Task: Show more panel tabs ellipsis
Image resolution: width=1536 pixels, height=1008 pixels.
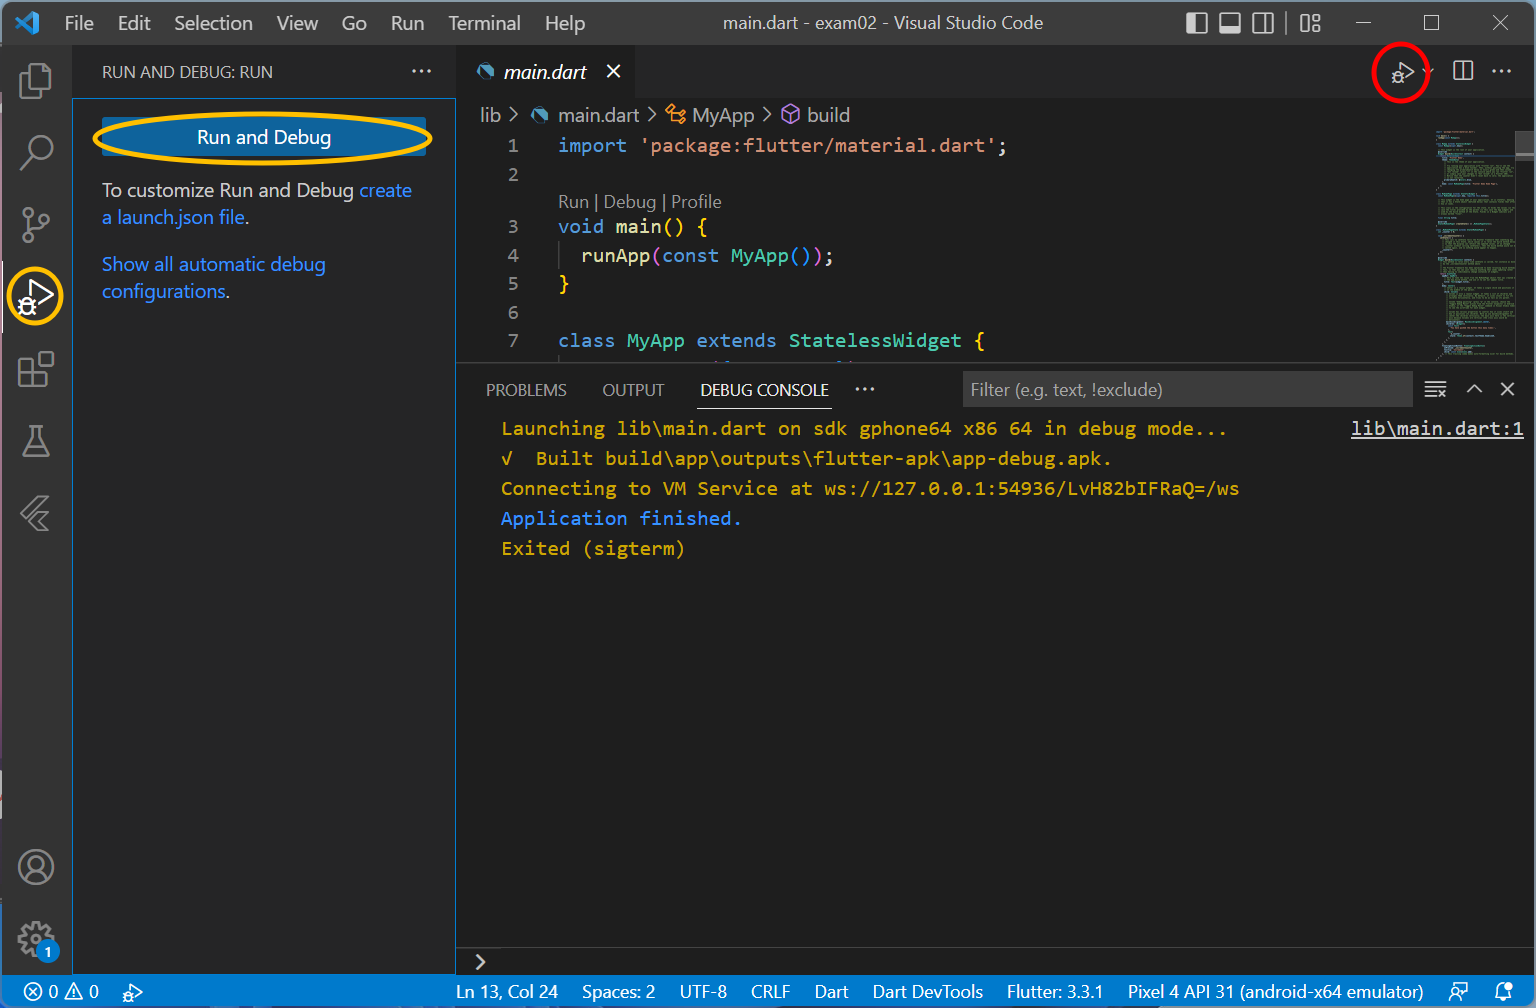Action: [865, 389]
